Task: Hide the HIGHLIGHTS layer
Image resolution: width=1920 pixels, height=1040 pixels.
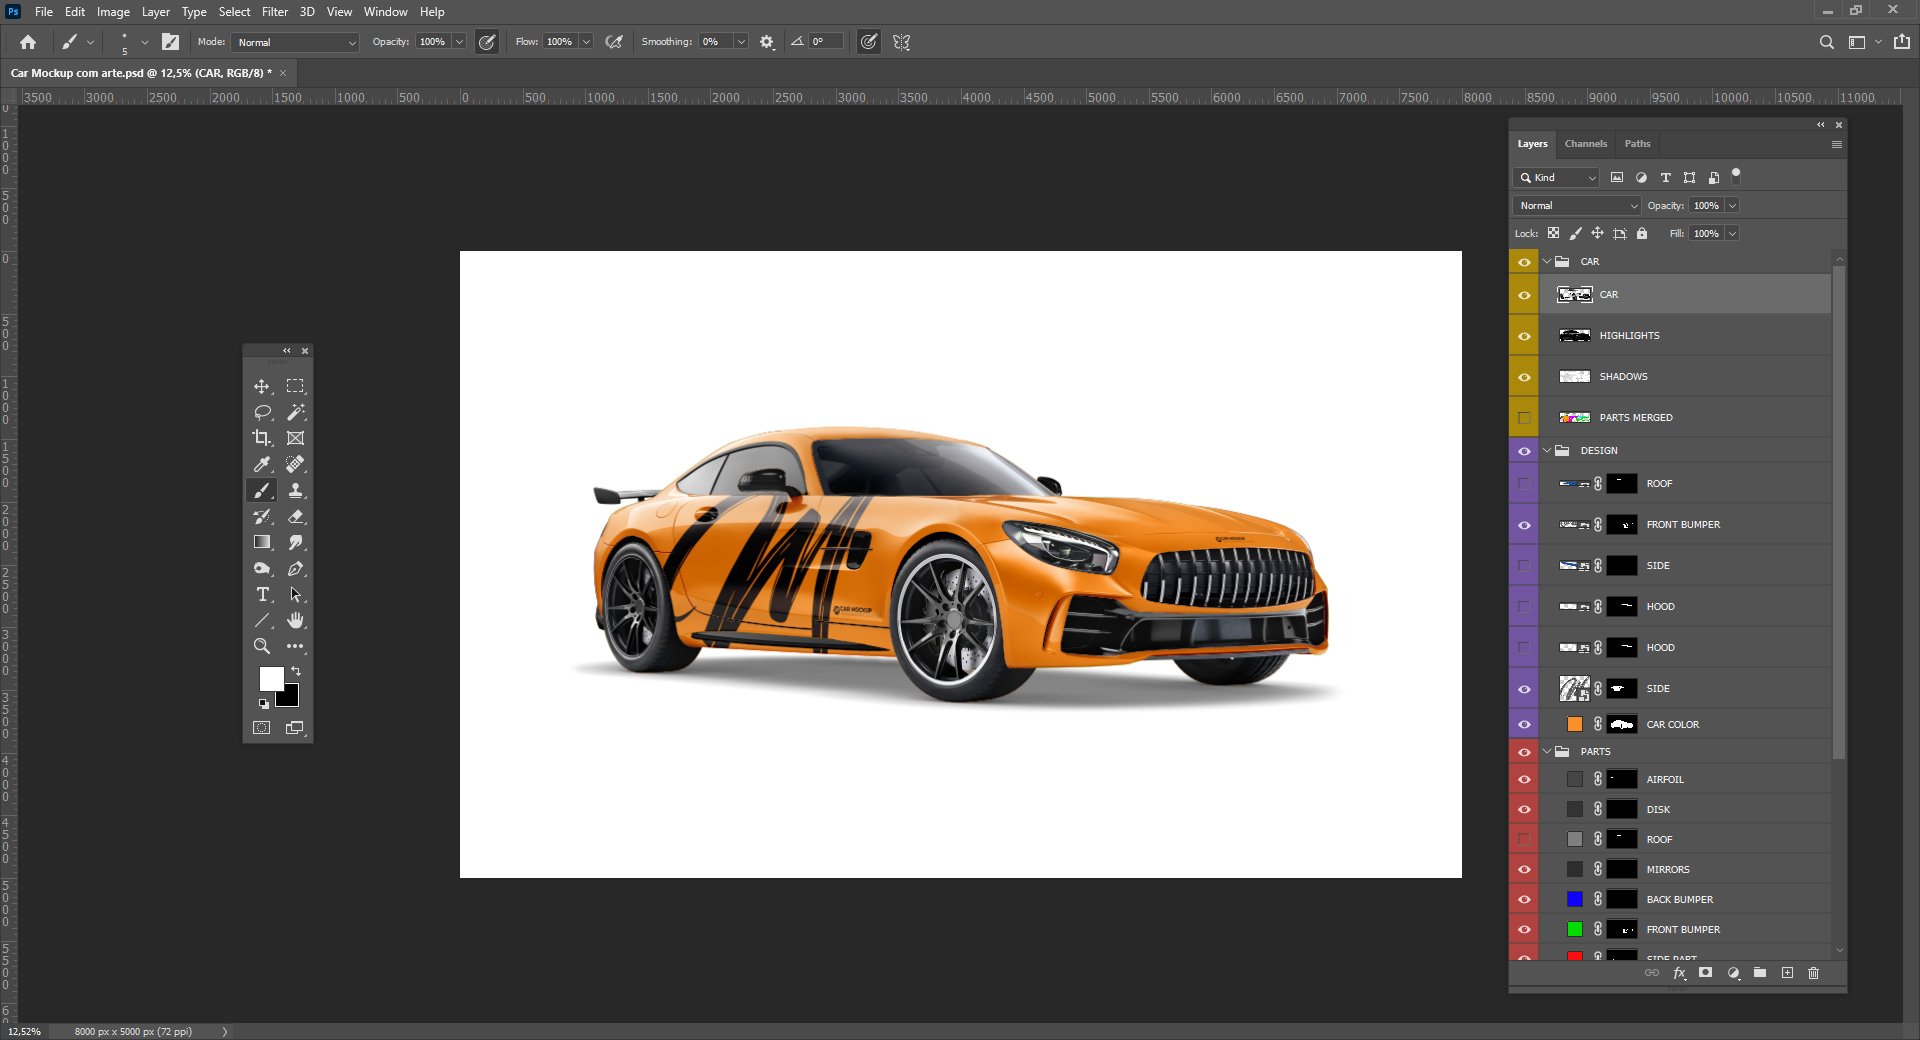Action: (x=1524, y=336)
